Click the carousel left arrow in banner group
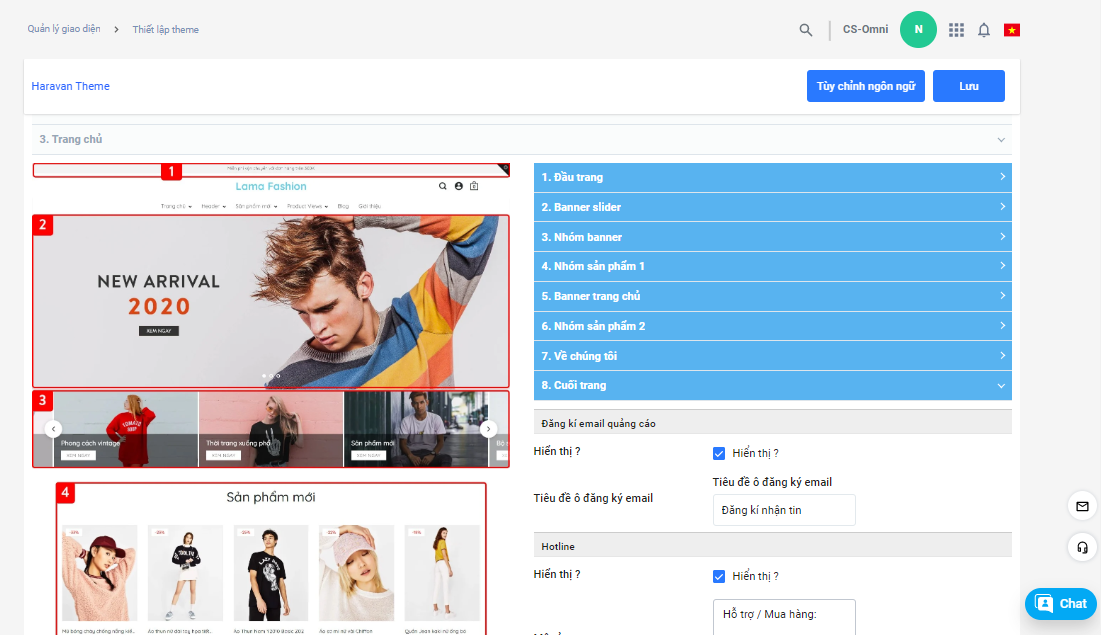Screen dimensions: 1101x635 pyautogui.click(x=53, y=429)
